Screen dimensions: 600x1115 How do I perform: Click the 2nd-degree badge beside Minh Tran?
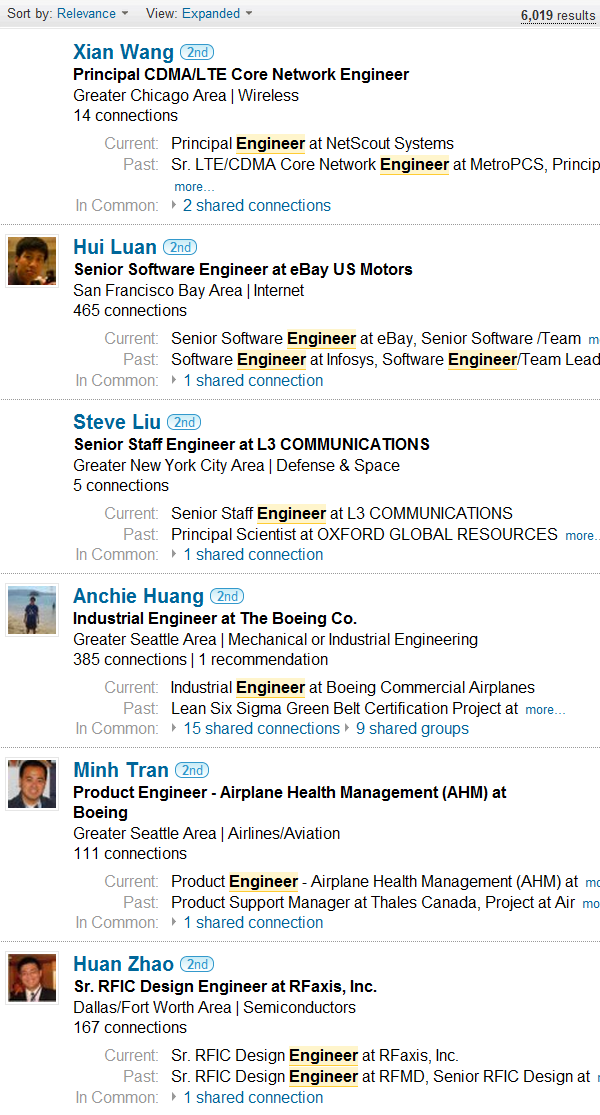pyautogui.click(x=192, y=770)
